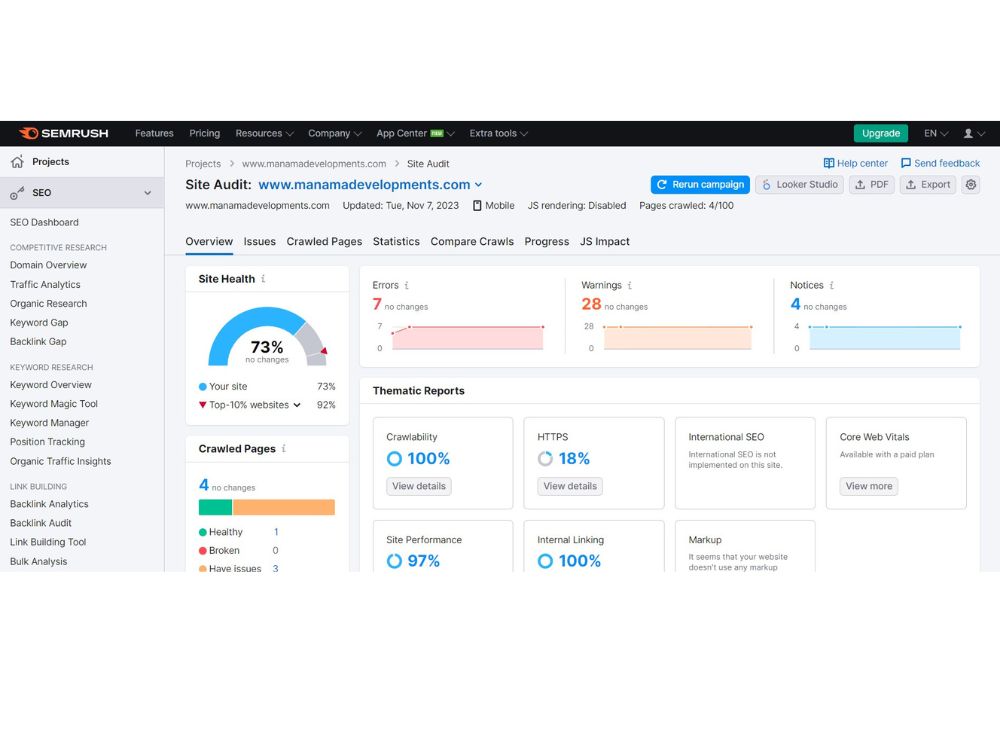
Task: Open the site domain dropdown in title
Action: (x=478, y=185)
